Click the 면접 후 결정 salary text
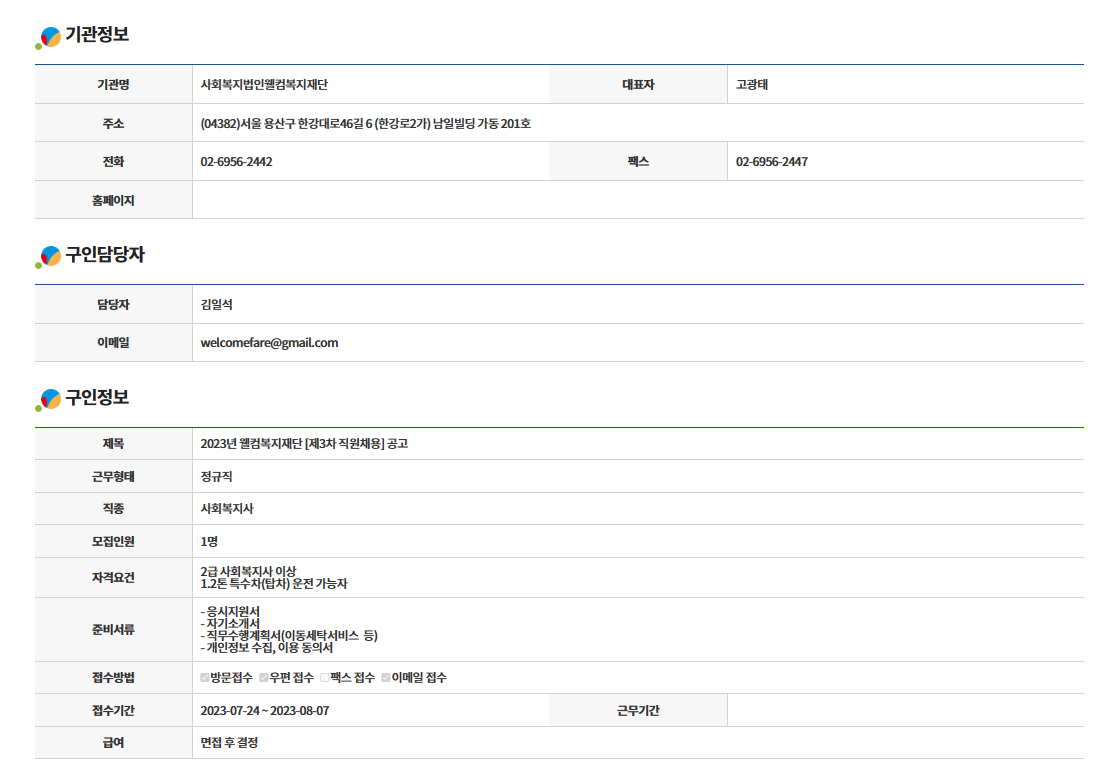Viewport: 1117px width, 769px height. click(x=229, y=743)
